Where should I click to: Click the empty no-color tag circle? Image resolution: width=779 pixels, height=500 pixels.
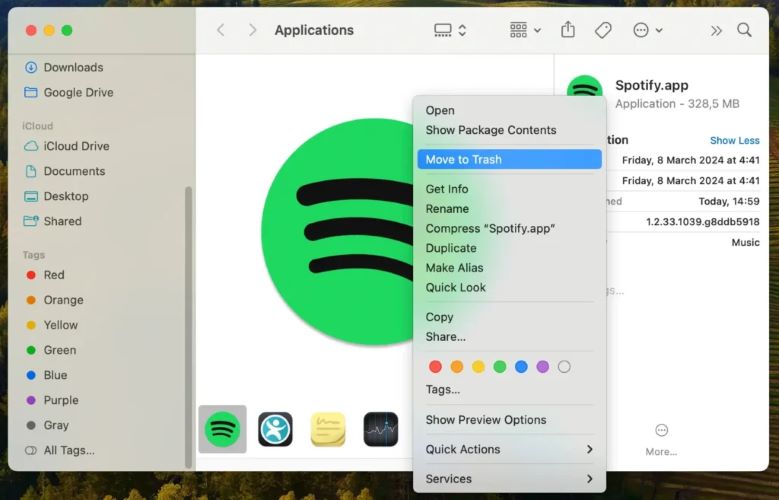(564, 367)
